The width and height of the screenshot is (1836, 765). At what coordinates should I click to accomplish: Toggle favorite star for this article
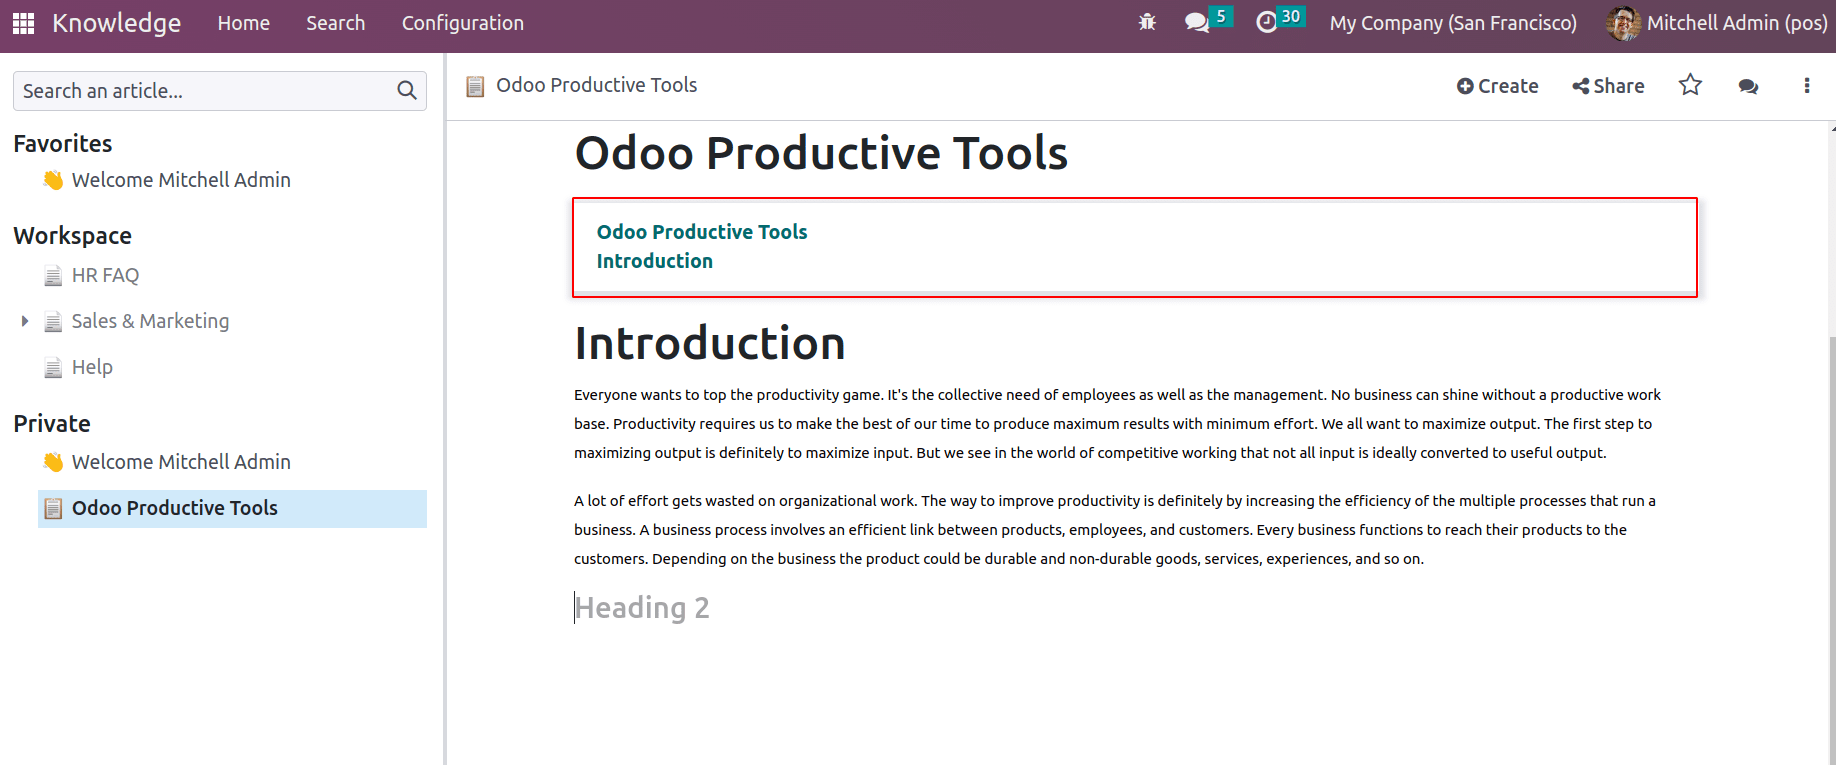point(1690,85)
